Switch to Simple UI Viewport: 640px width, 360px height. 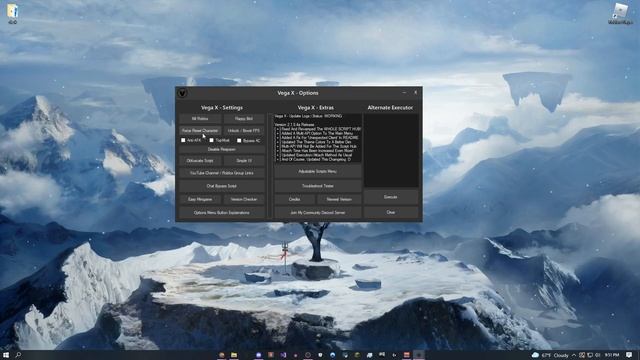pyautogui.click(x=244, y=161)
